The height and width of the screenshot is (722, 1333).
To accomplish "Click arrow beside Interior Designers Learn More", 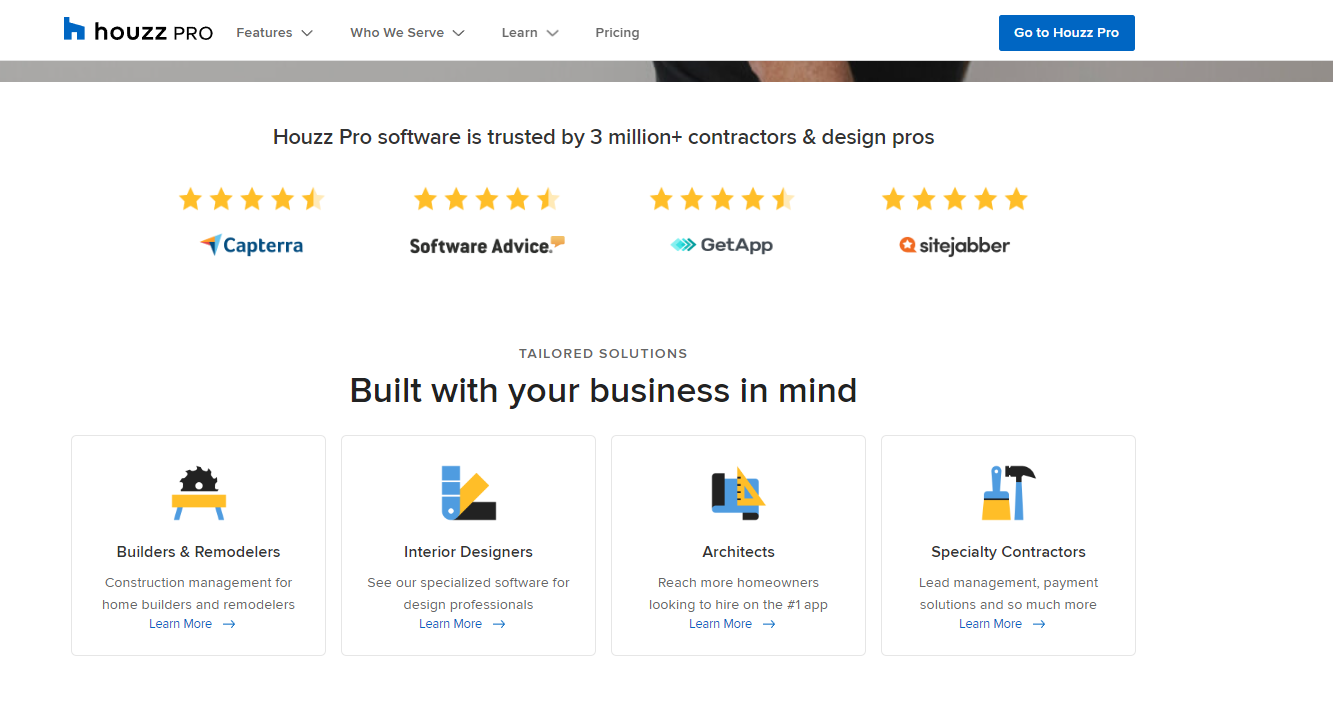I will 499,624.
